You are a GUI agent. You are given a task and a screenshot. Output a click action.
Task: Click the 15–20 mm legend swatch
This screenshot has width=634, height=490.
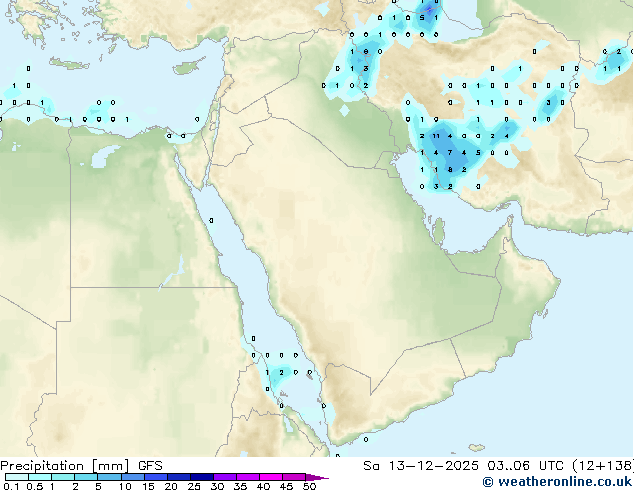coord(155,477)
